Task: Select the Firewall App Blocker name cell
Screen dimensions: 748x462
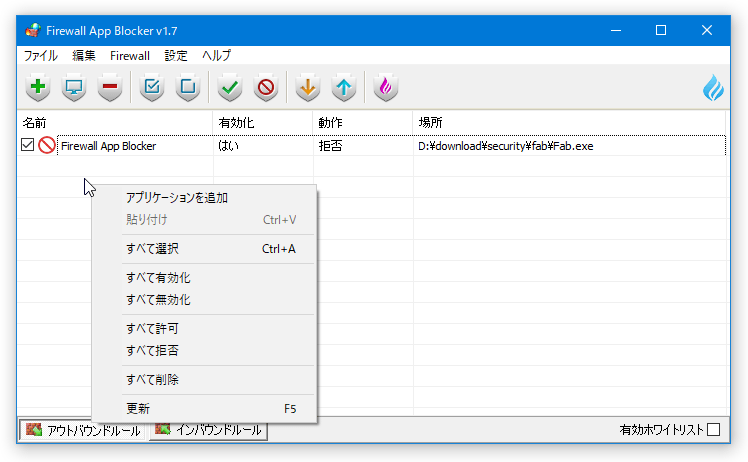Action: point(108,146)
